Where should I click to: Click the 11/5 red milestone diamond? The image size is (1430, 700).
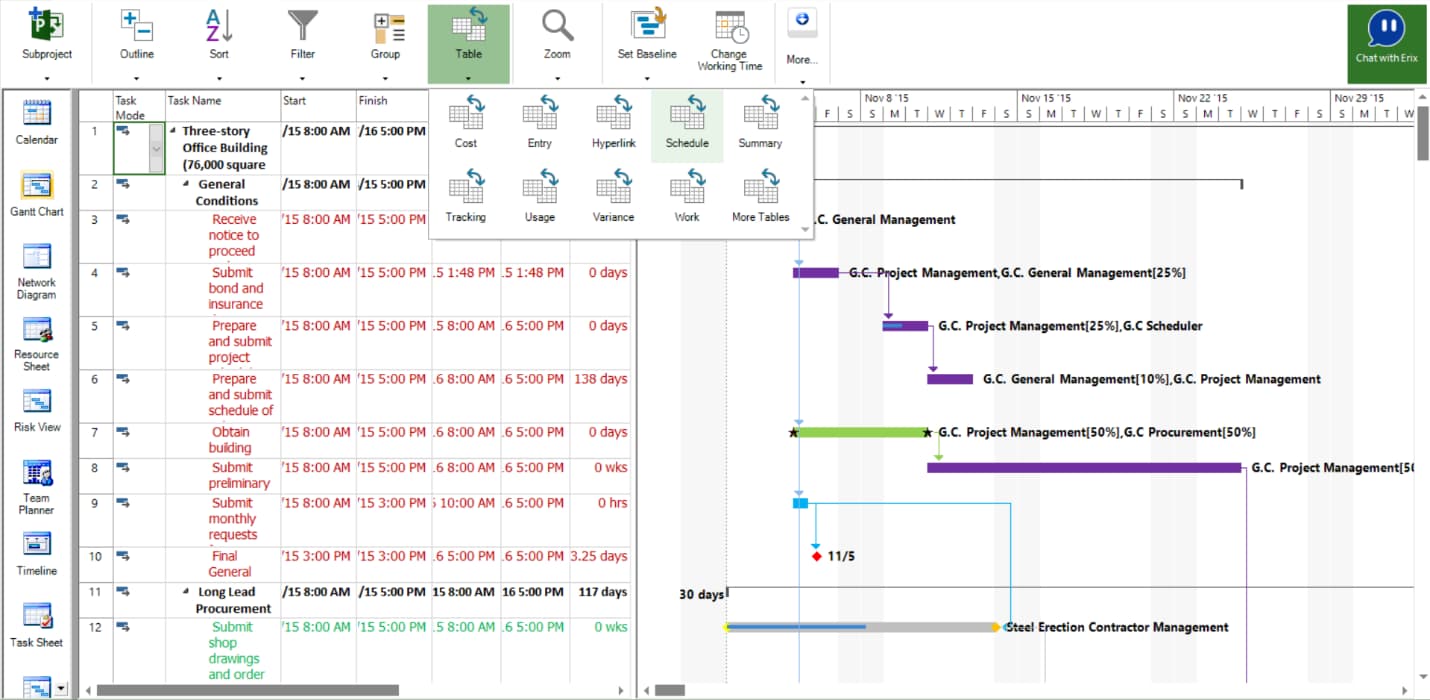point(817,556)
